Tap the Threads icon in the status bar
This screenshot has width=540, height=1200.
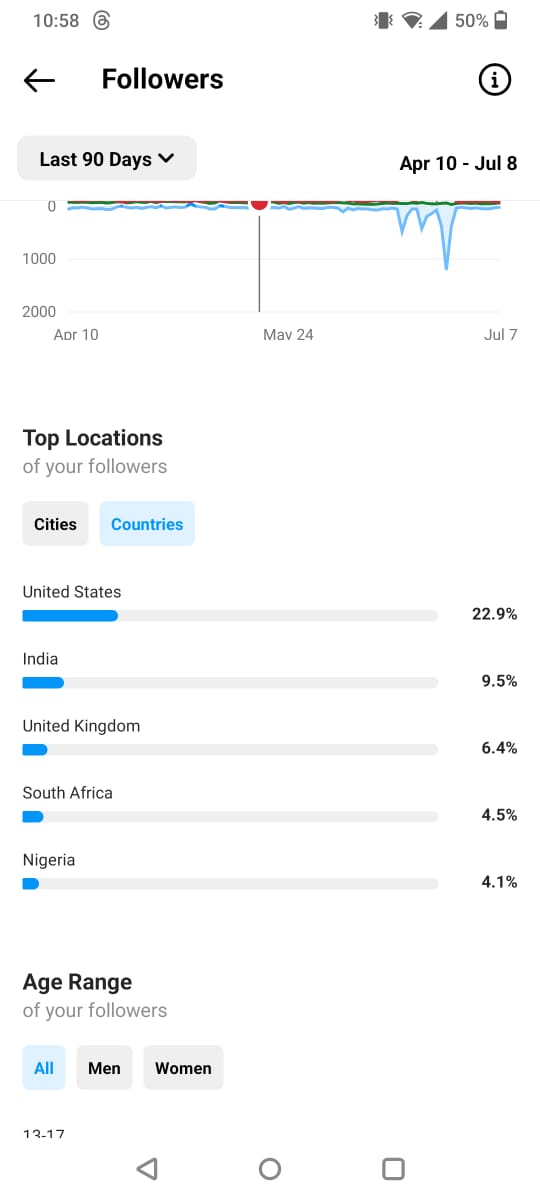click(101, 20)
